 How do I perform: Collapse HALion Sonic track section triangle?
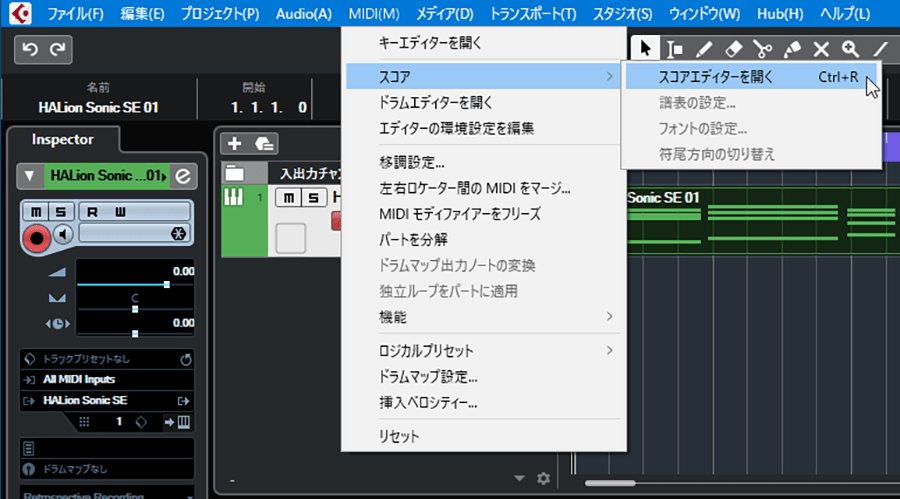click(x=30, y=176)
